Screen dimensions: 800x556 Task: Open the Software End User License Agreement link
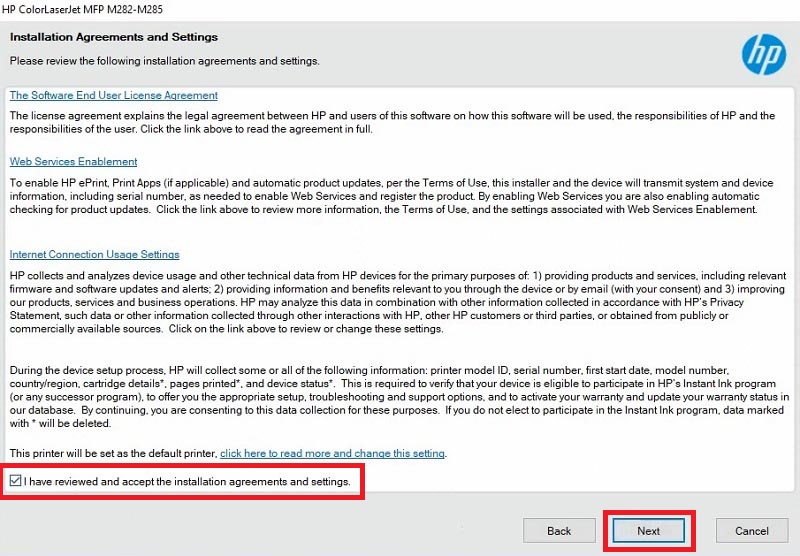point(113,96)
